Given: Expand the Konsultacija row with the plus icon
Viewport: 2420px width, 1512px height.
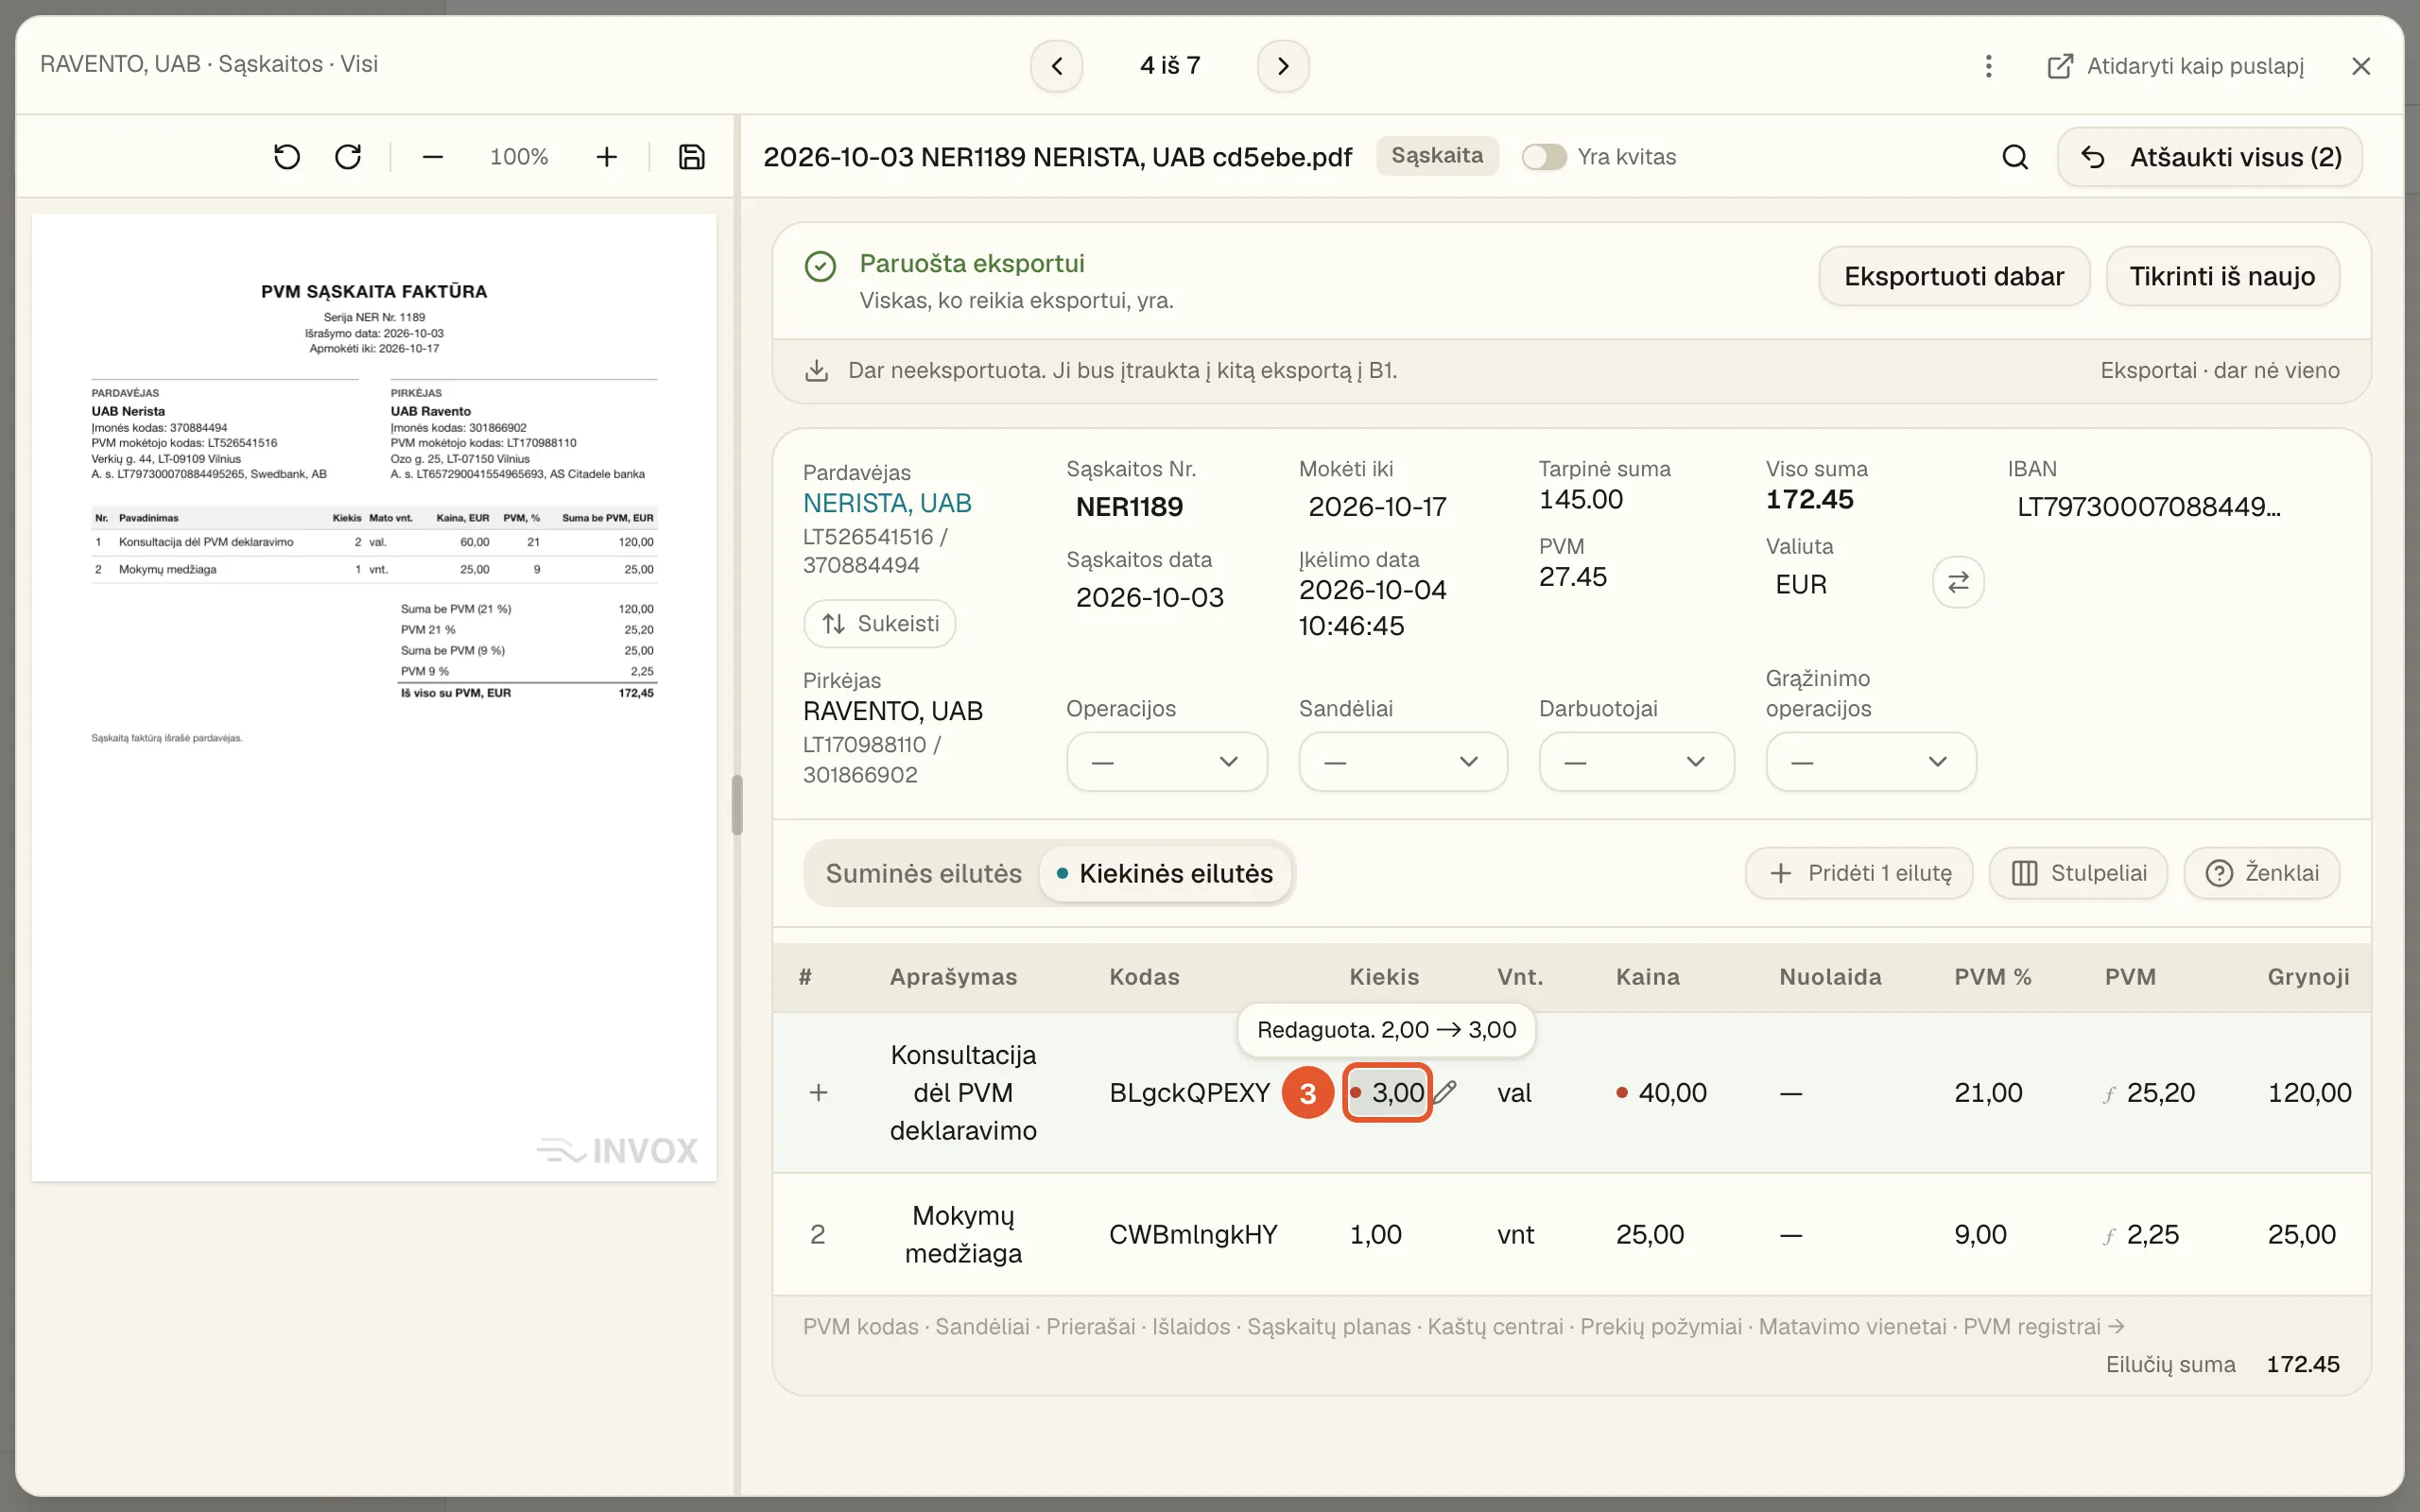Looking at the screenshot, I should pyautogui.click(x=818, y=1092).
